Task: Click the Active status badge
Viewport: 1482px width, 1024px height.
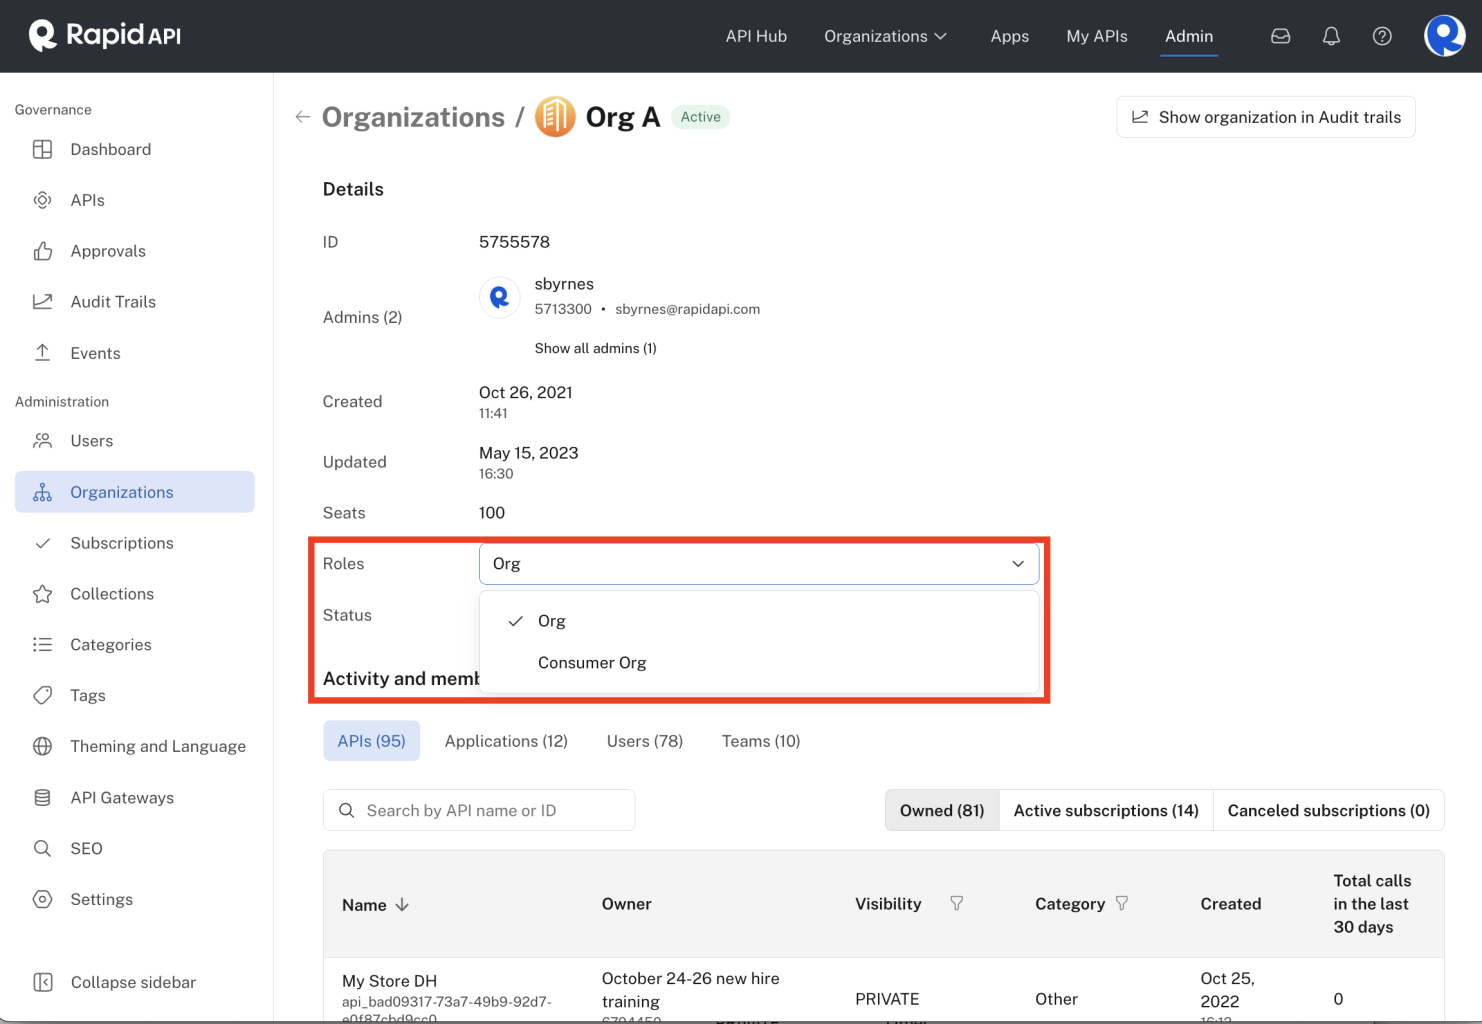Action: point(700,117)
